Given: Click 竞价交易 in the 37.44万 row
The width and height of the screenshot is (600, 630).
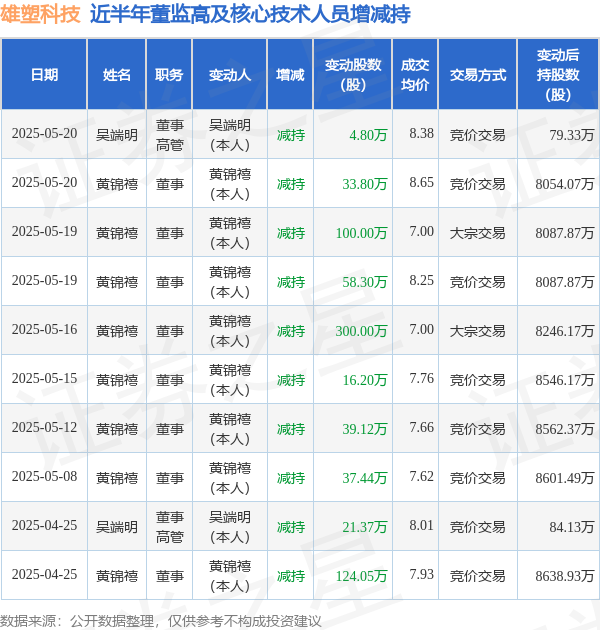Looking at the screenshot, I should click(478, 478).
